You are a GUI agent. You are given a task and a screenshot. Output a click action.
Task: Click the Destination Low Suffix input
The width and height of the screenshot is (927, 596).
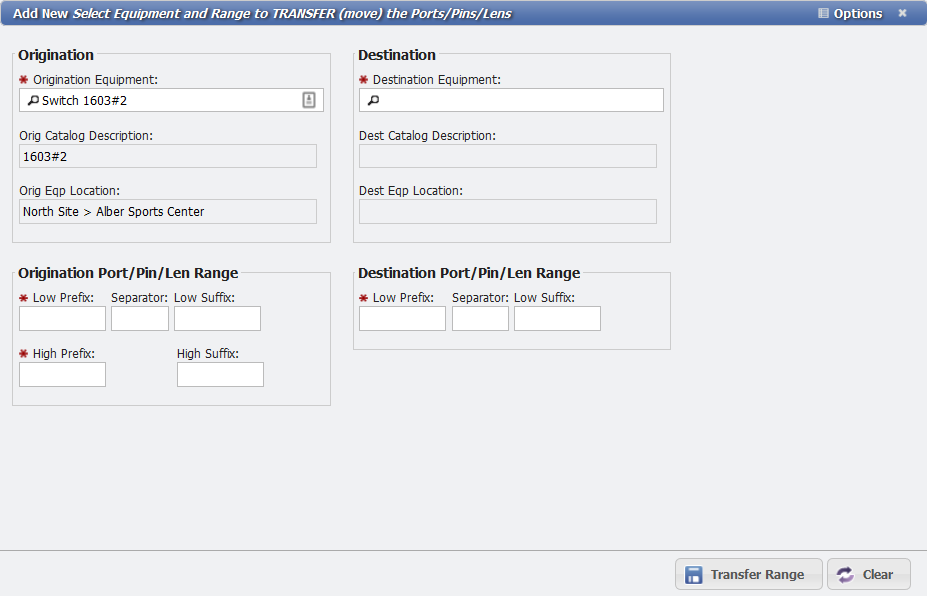pyautogui.click(x=557, y=318)
